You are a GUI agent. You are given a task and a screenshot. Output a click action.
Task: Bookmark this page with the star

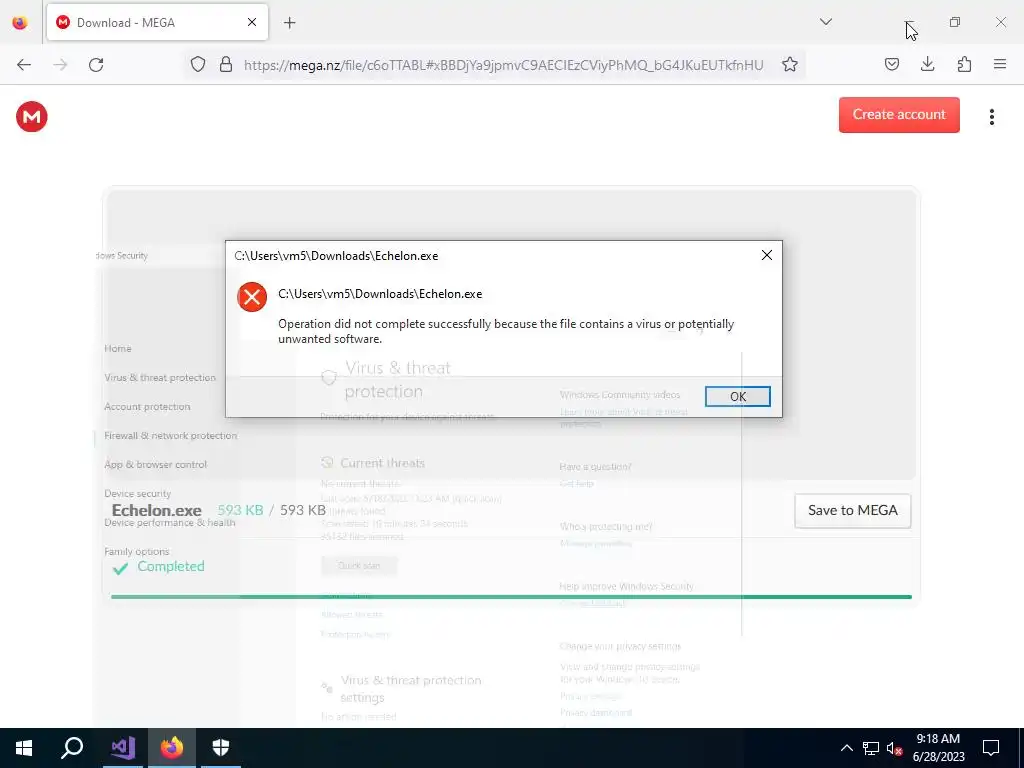790,65
